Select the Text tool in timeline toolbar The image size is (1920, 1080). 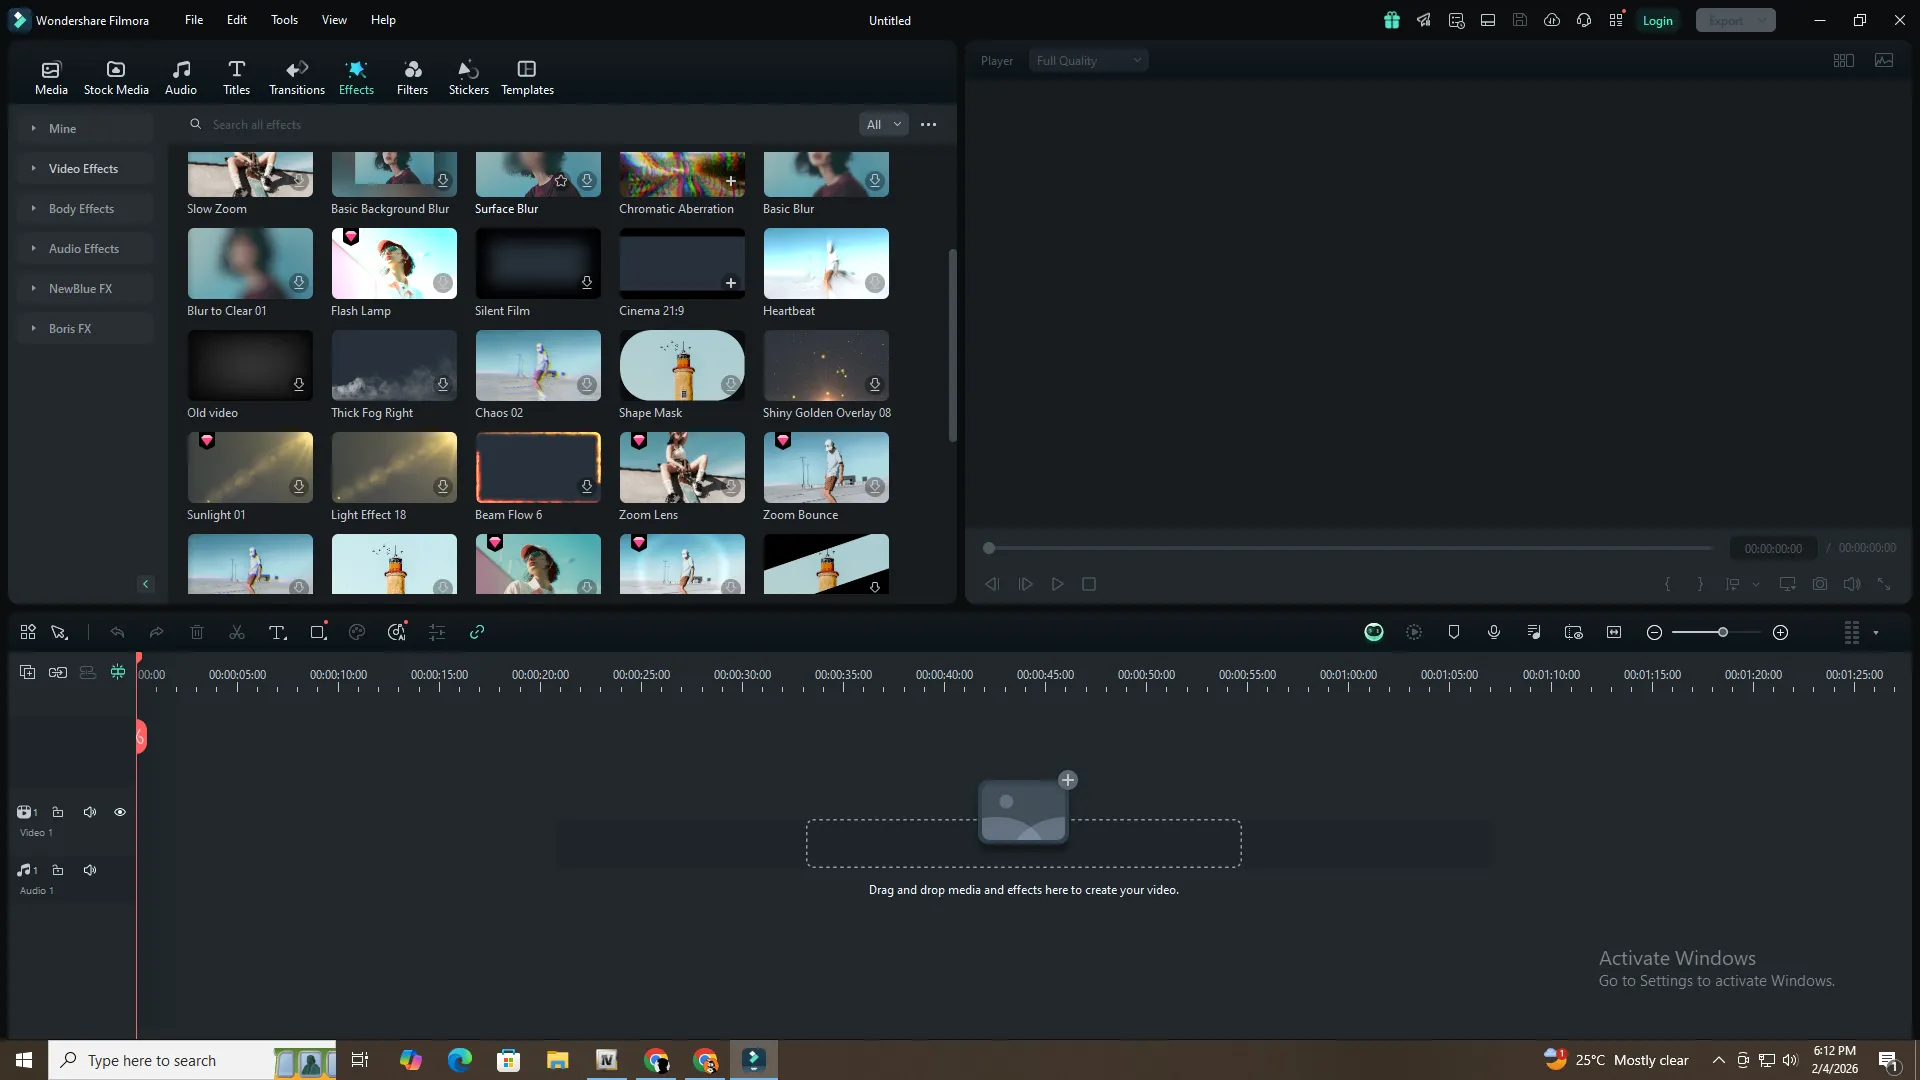click(x=277, y=633)
